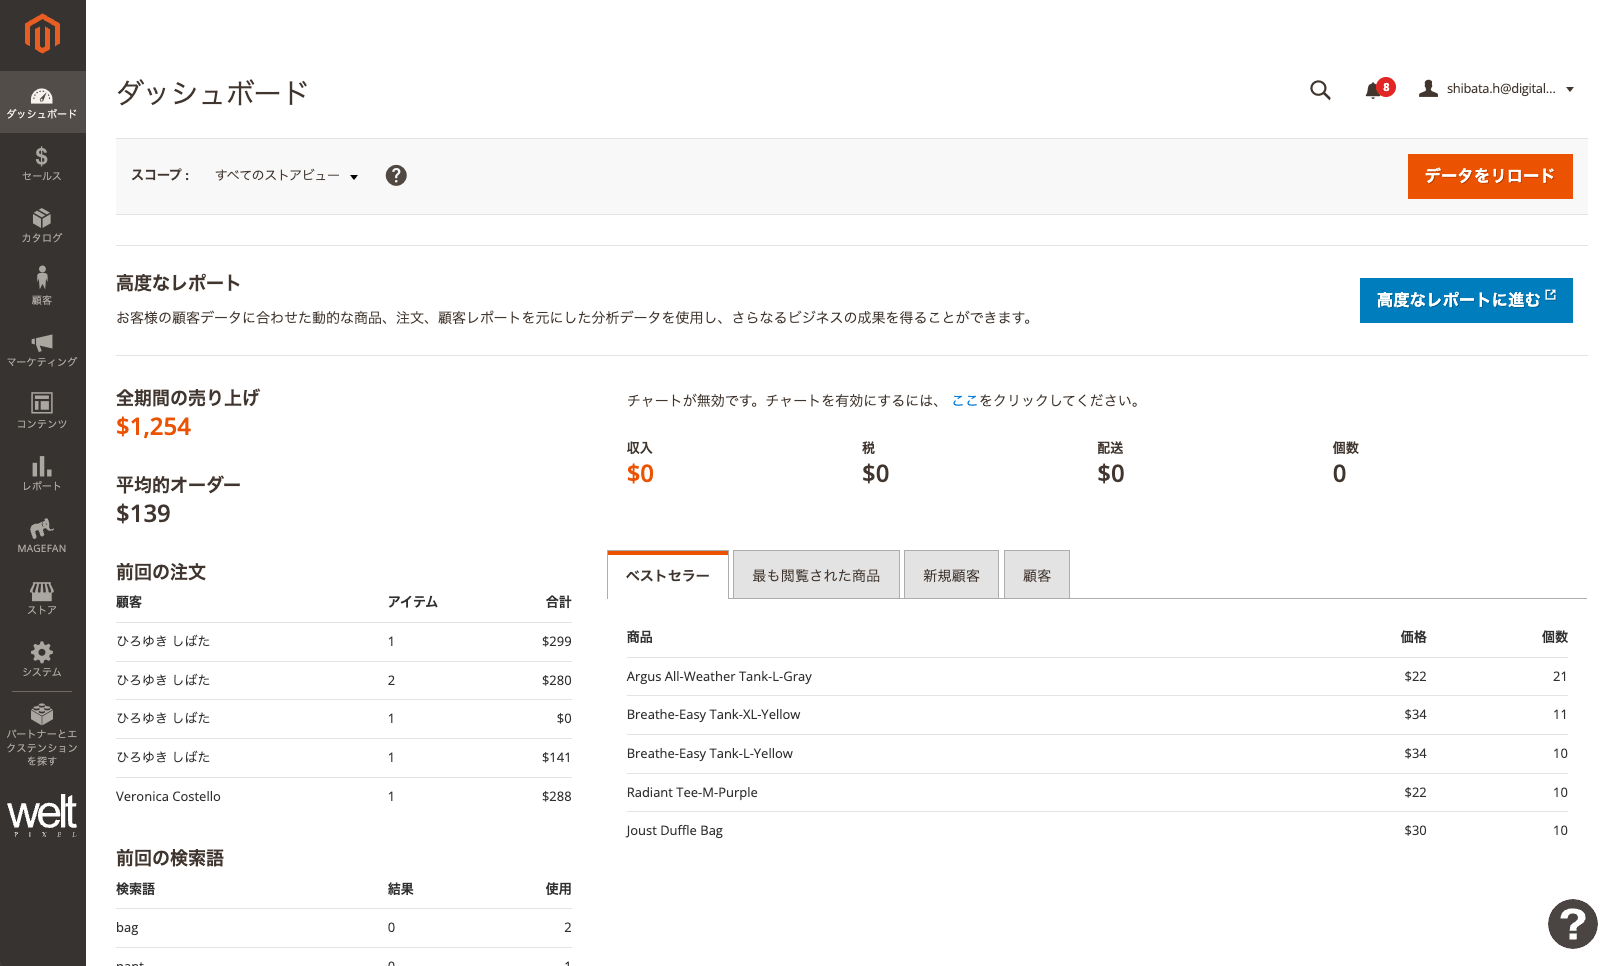Screen dimensions: 1615x966
Task: Click ここ to enable the chart
Action: click(x=964, y=400)
